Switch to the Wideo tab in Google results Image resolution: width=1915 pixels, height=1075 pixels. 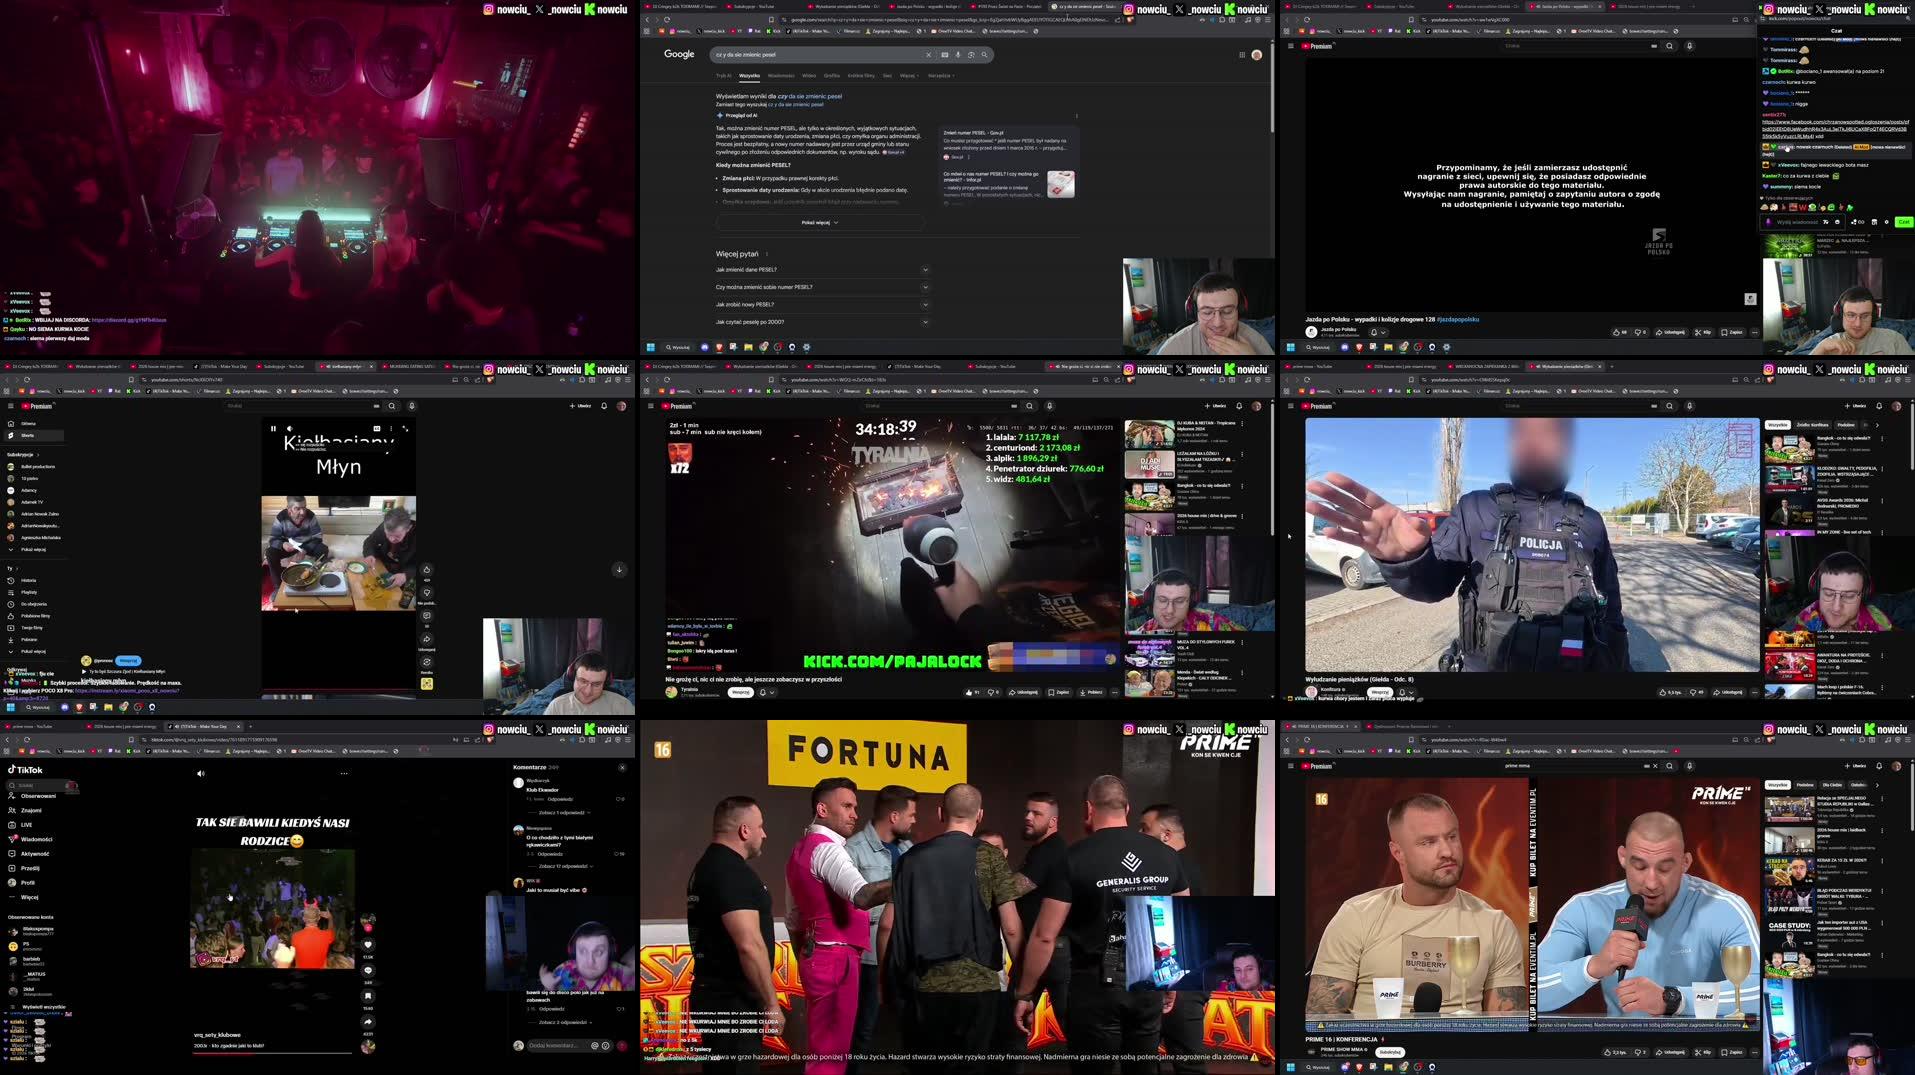809,76
